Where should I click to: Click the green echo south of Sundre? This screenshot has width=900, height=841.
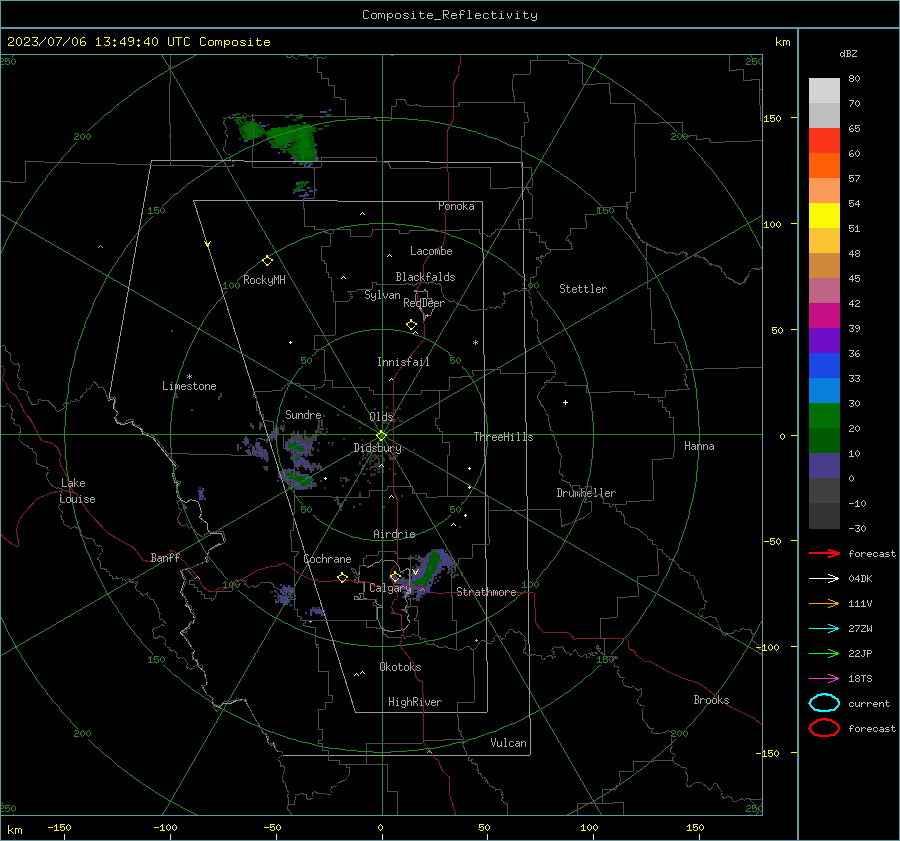point(297,477)
